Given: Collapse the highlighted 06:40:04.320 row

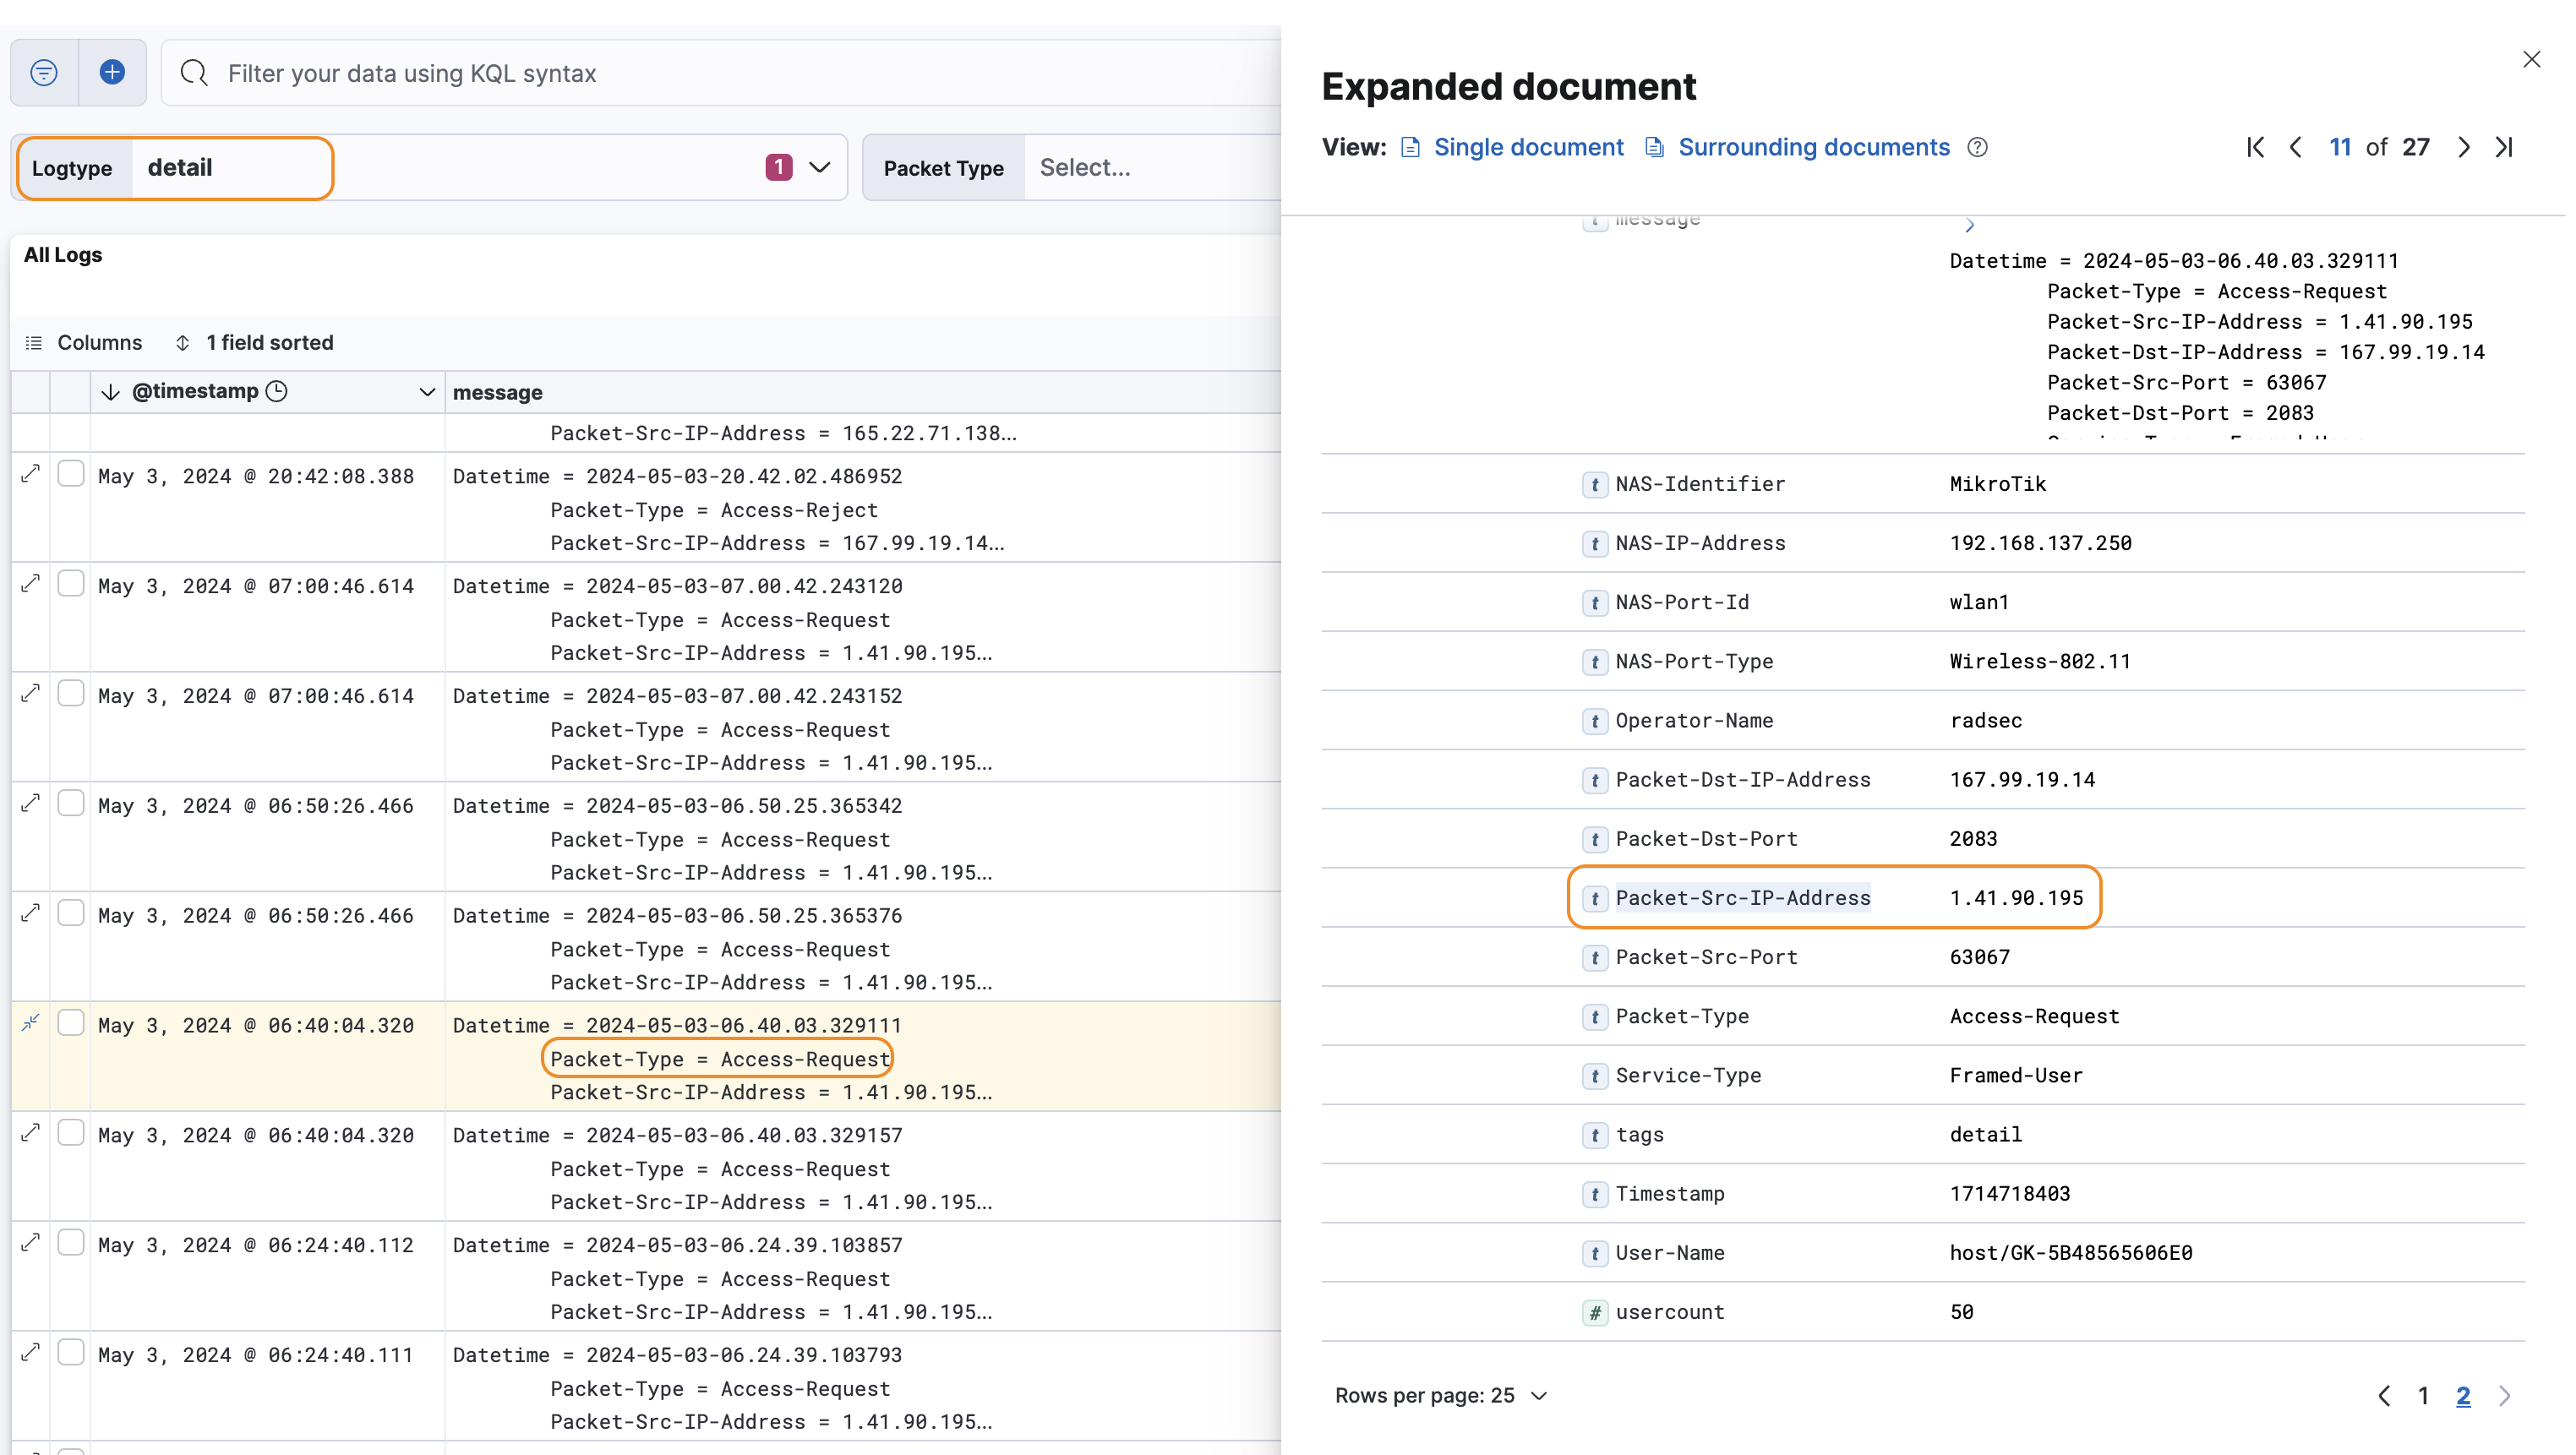Looking at the screenshot, I should 31,1023.
